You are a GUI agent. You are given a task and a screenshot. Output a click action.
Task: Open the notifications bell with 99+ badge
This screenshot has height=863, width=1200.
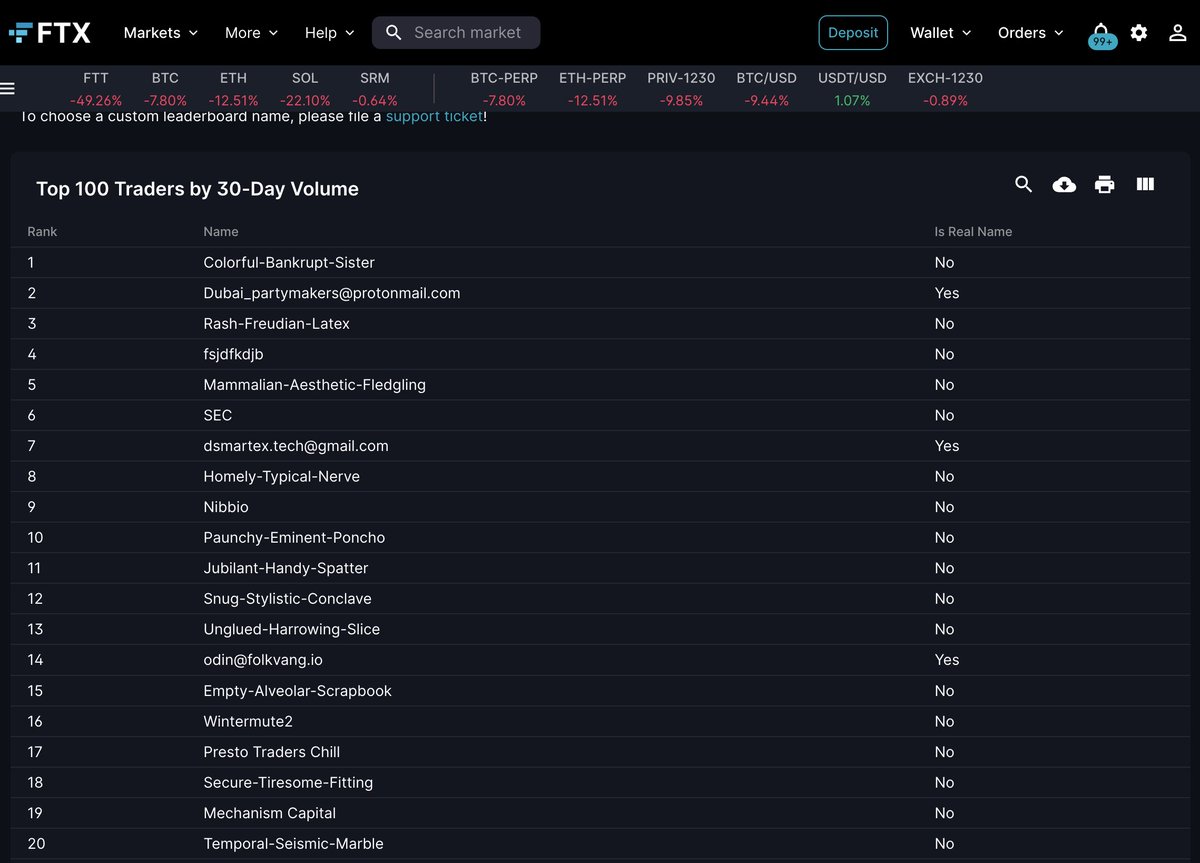coord(1101,34)
